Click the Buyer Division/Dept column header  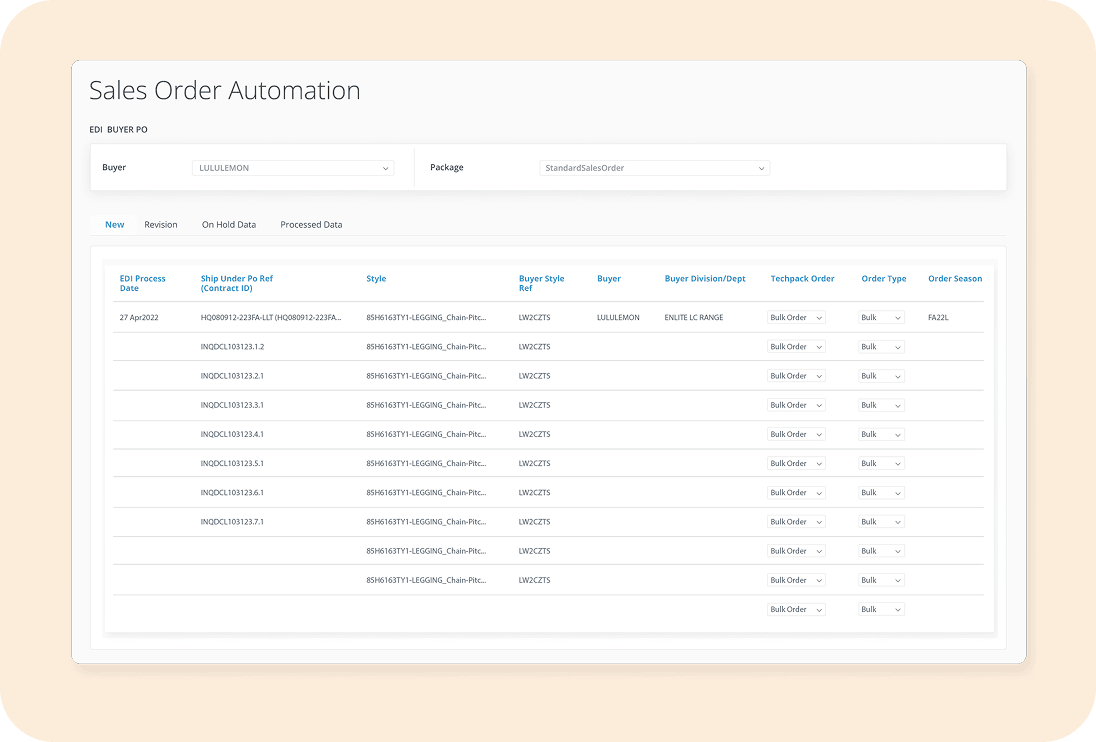pyautogui.click(x=705, y=279)
